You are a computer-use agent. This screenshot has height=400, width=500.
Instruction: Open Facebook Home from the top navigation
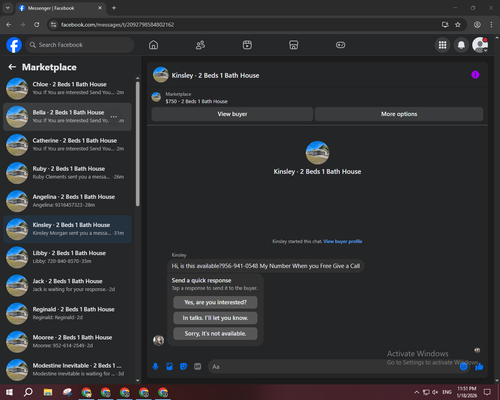tap(153, 45)
